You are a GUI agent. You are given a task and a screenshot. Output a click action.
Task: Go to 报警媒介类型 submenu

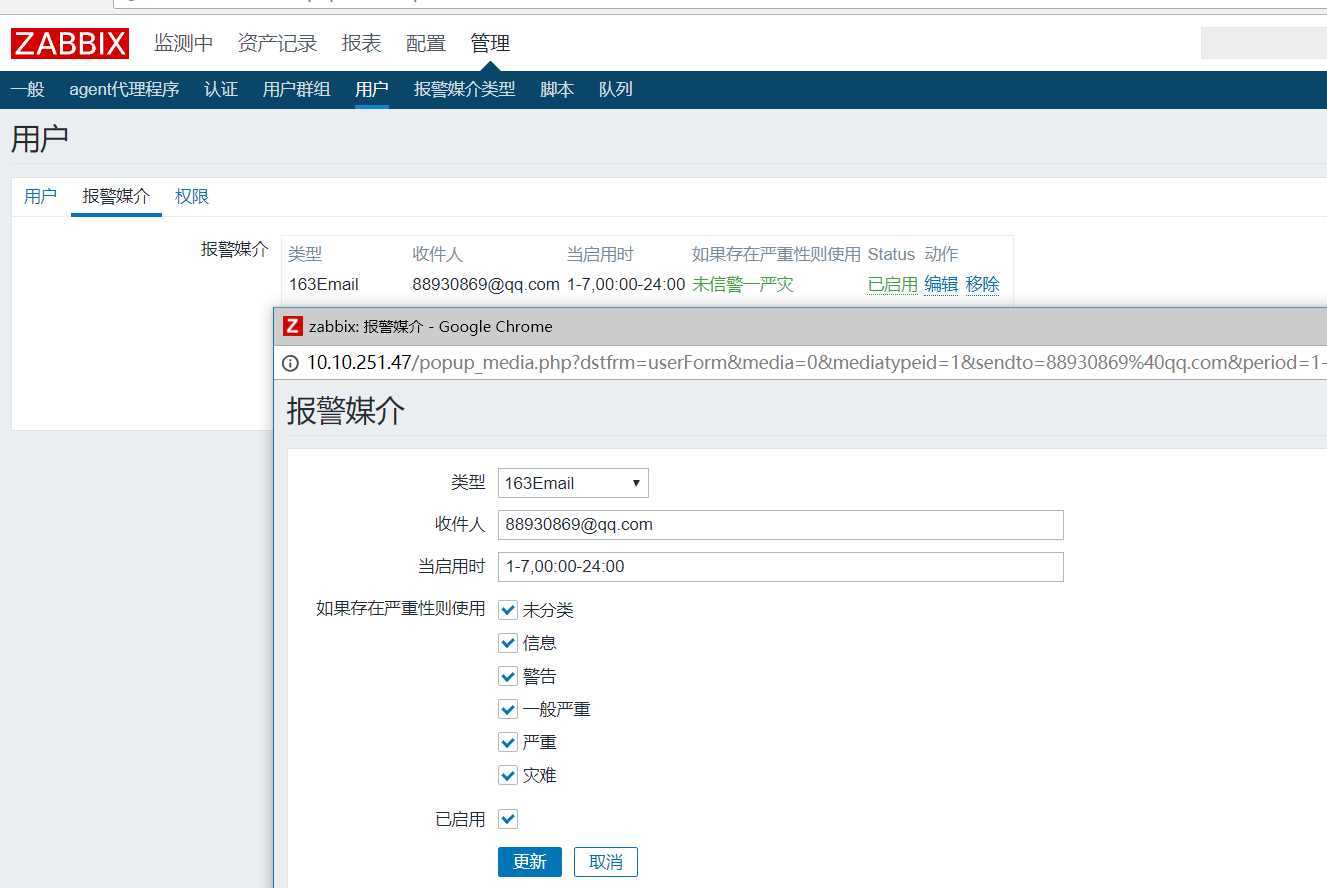pos(464,89)
